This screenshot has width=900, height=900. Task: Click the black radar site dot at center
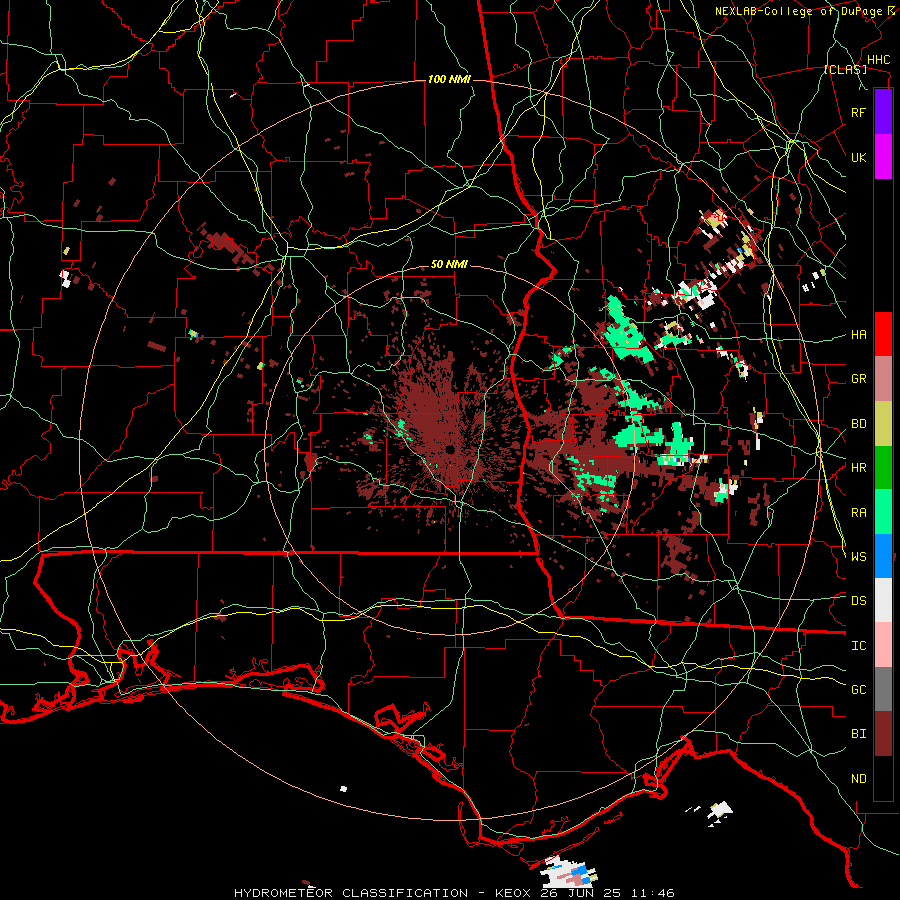pos(449,449)
